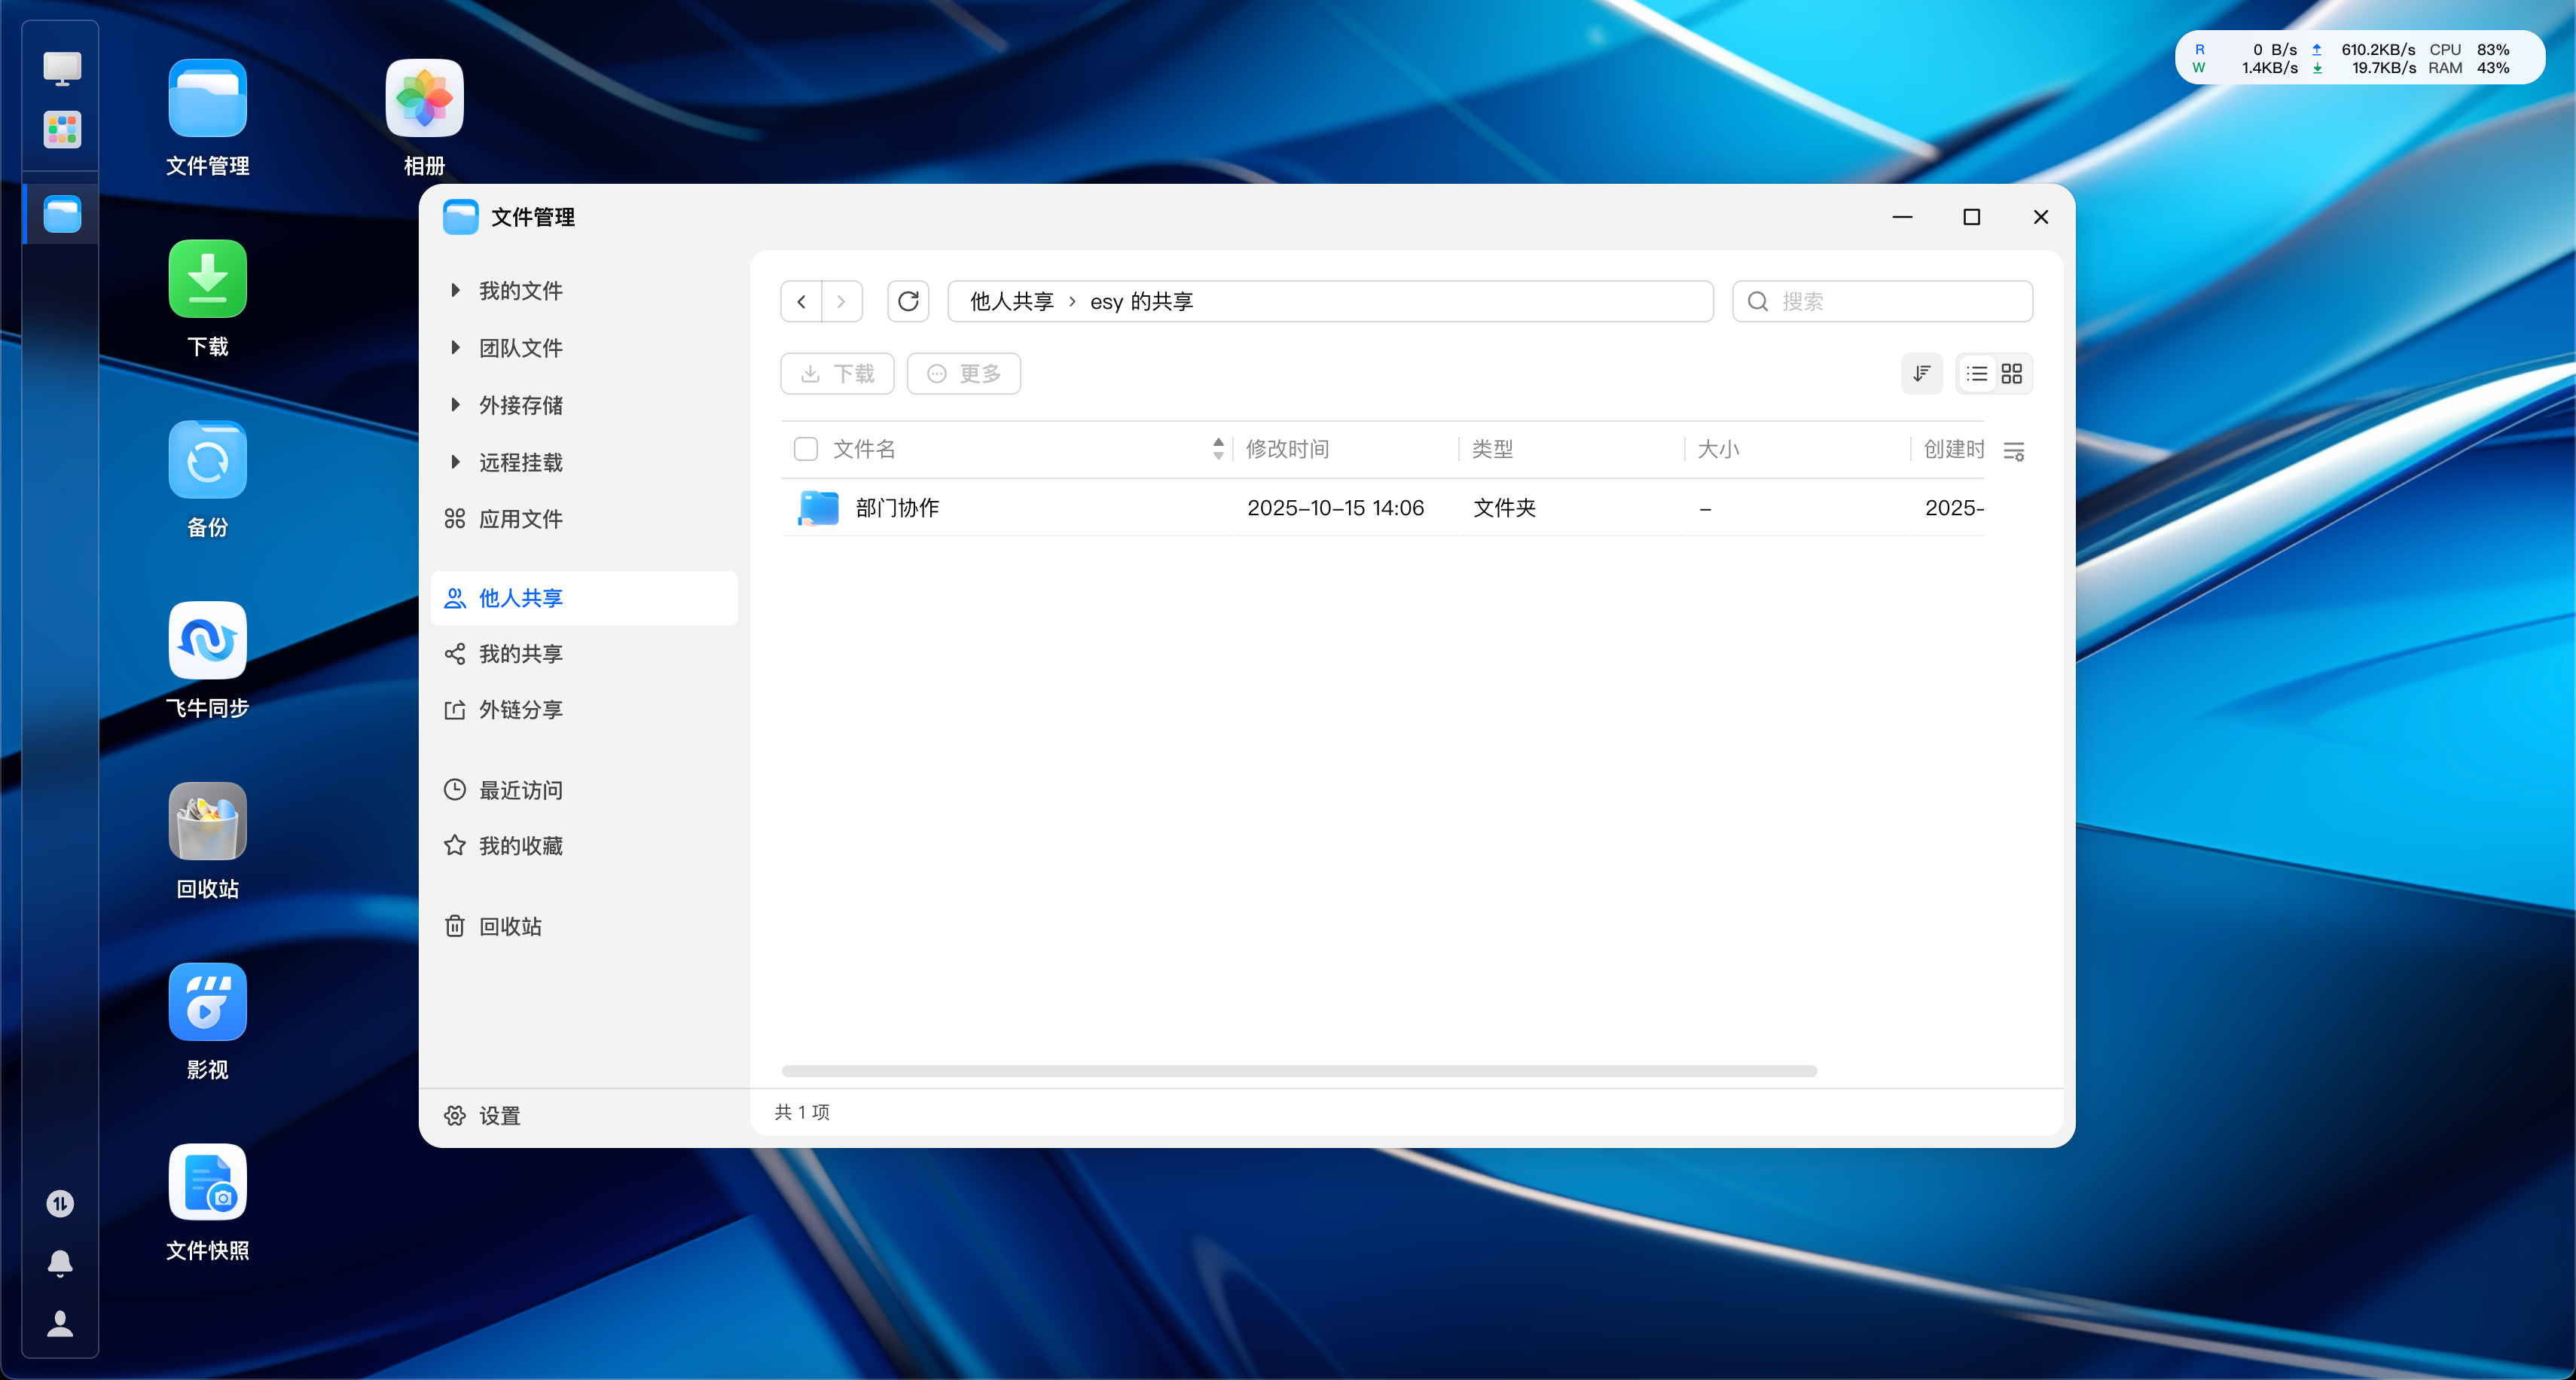2576x1380 pixels.
Task: Open 外链分享 in the sidebar
Action: pyautogui.click(x=584, y=710)
